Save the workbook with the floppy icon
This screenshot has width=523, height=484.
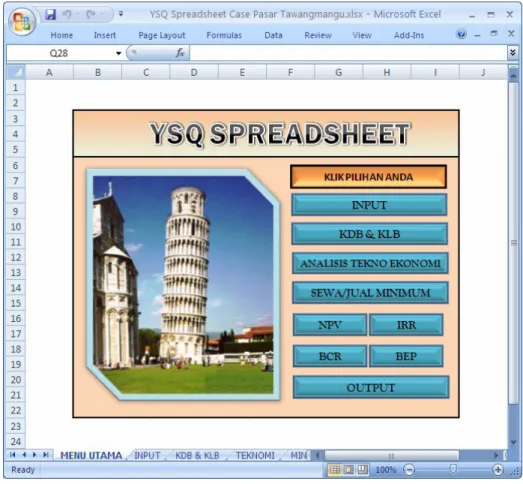50,14
